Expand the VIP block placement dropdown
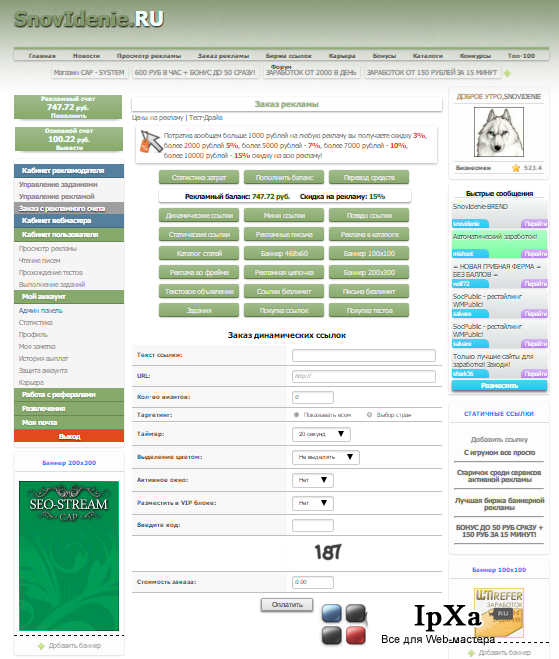This screenshot has height=659, width=559. tap(313, 503)
